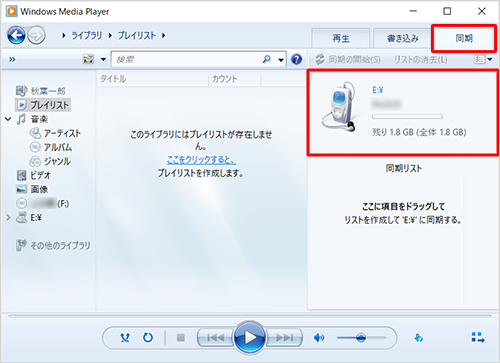500x363 pixels.
Task: Click the Windows Media Player title icon
Action: point(11,11)
